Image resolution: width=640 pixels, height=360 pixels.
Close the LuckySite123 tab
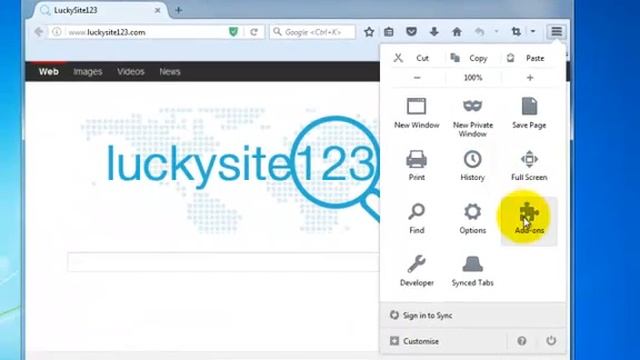click(x=158, y=10)
